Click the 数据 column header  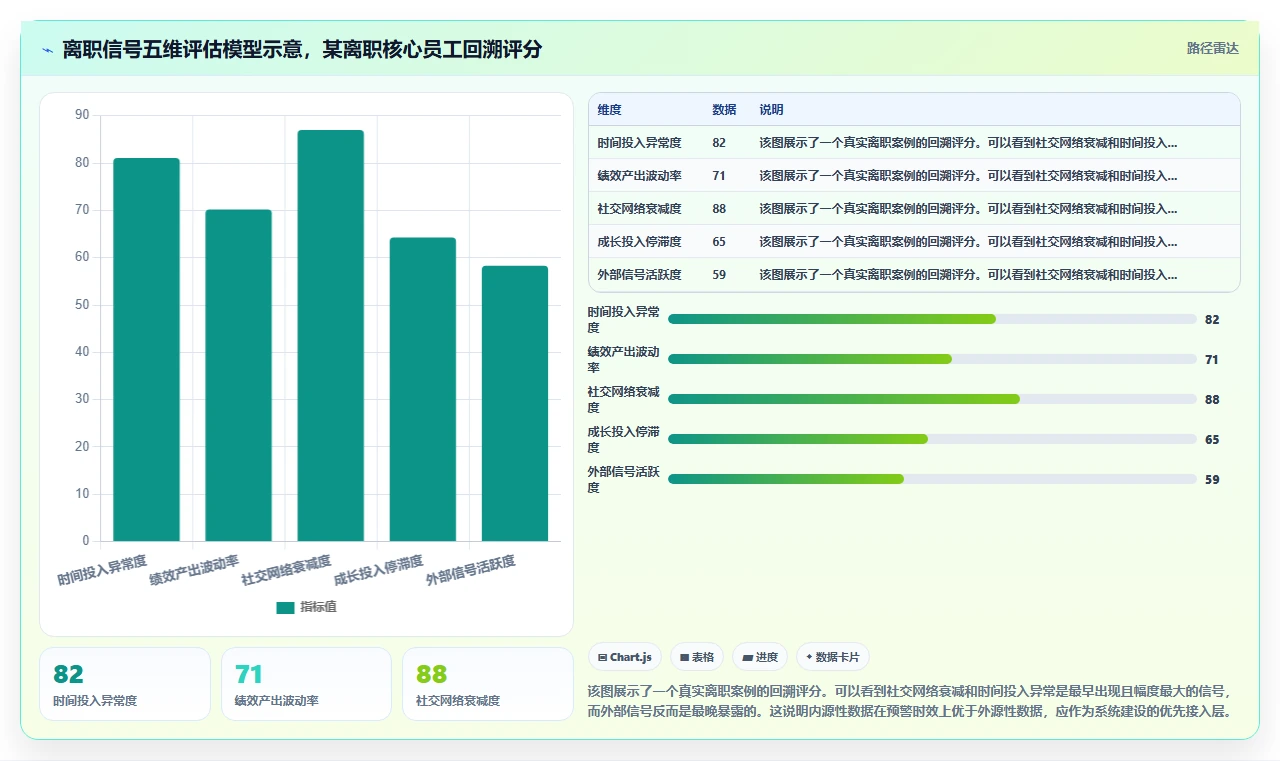pos(724,110)
